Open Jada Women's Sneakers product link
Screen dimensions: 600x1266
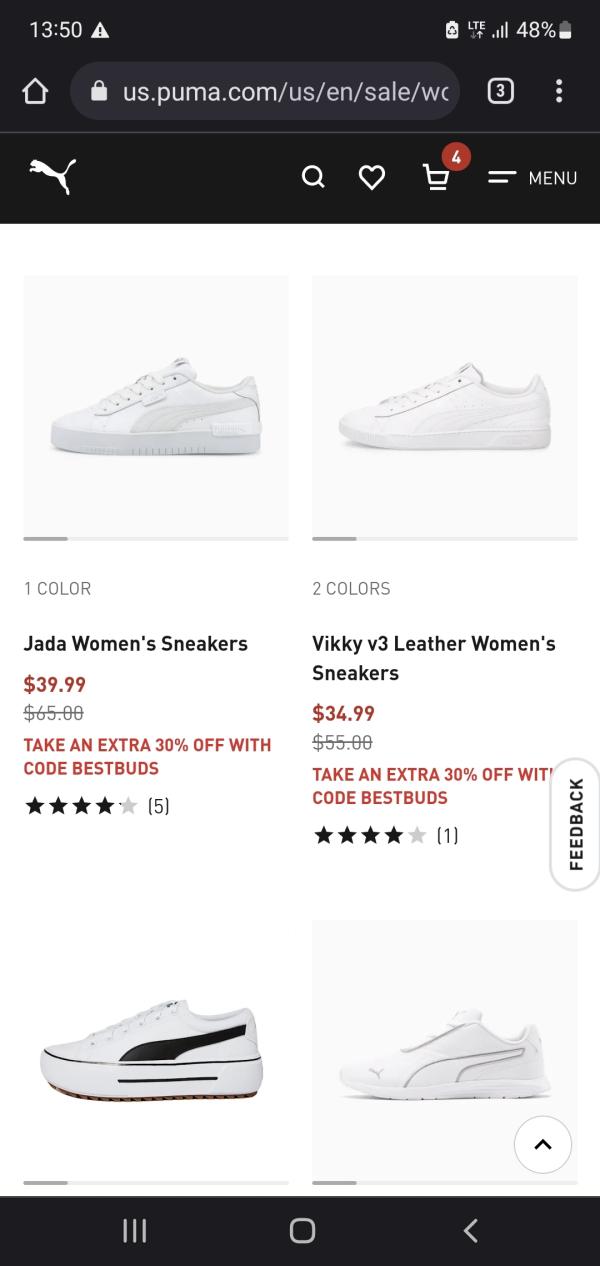click(136, 644)
